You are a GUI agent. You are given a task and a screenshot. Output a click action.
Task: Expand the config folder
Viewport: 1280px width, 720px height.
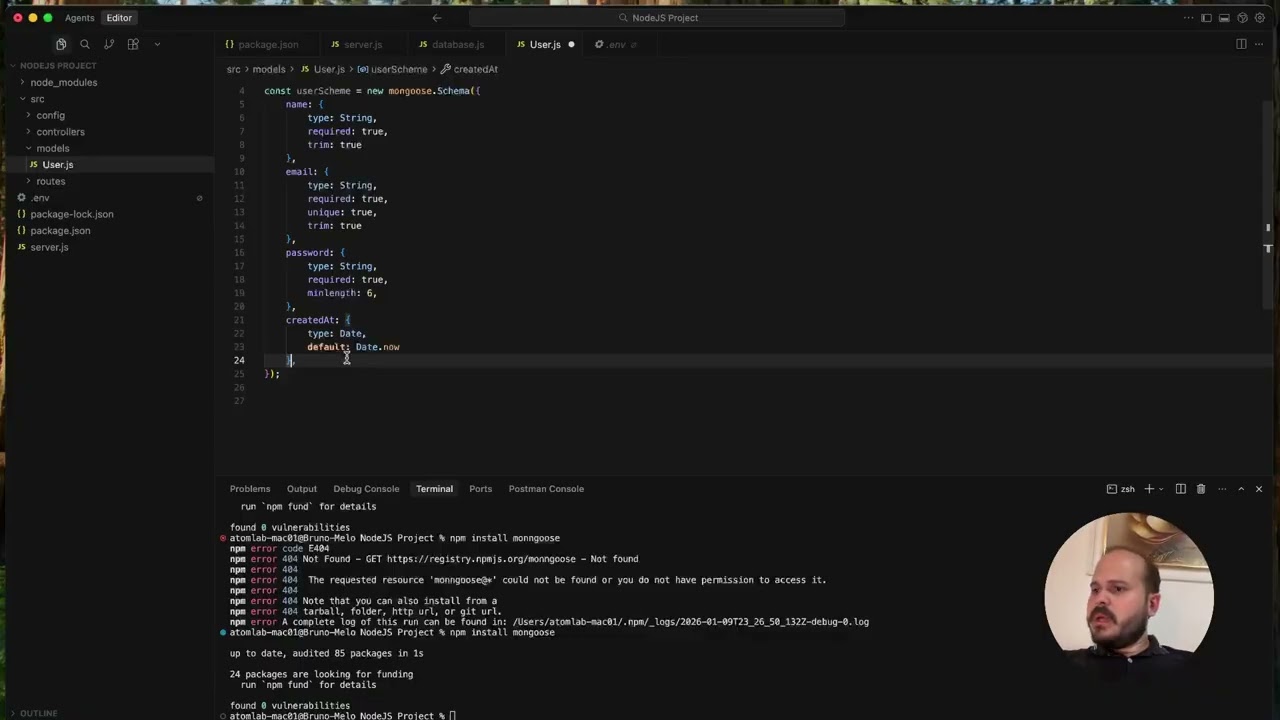(x=50, y=115)
